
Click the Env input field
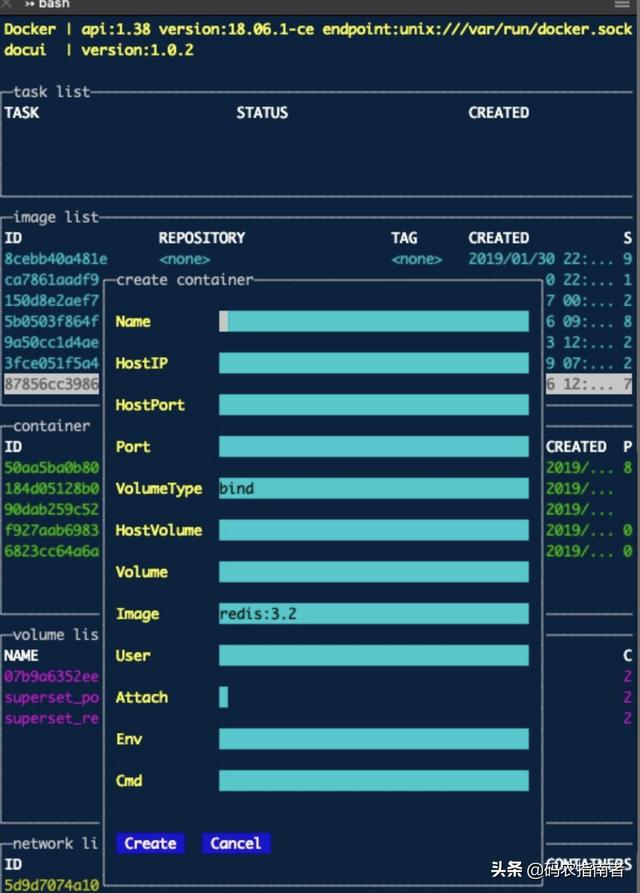(374, 739)
